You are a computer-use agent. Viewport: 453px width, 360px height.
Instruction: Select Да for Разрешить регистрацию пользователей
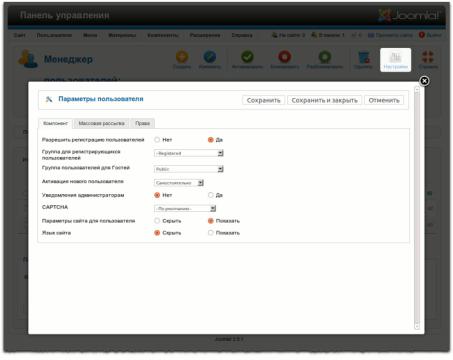tap(210, 140)
